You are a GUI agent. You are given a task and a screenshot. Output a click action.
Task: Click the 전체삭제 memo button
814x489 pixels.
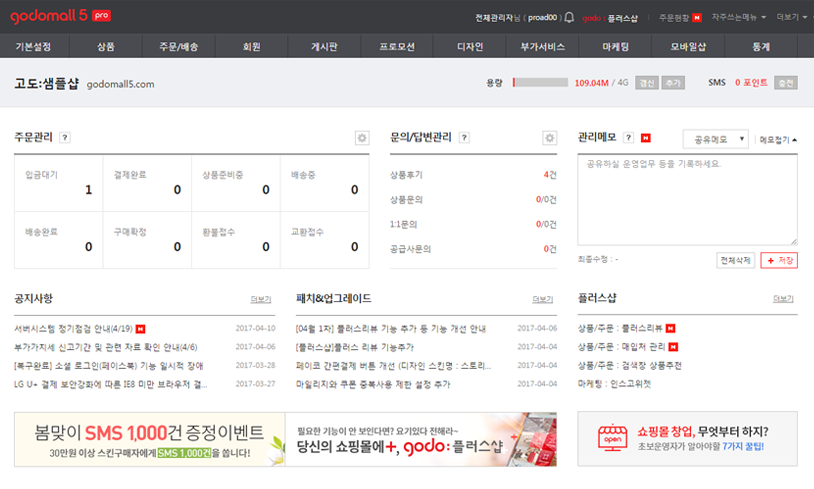tap(736, 260)
